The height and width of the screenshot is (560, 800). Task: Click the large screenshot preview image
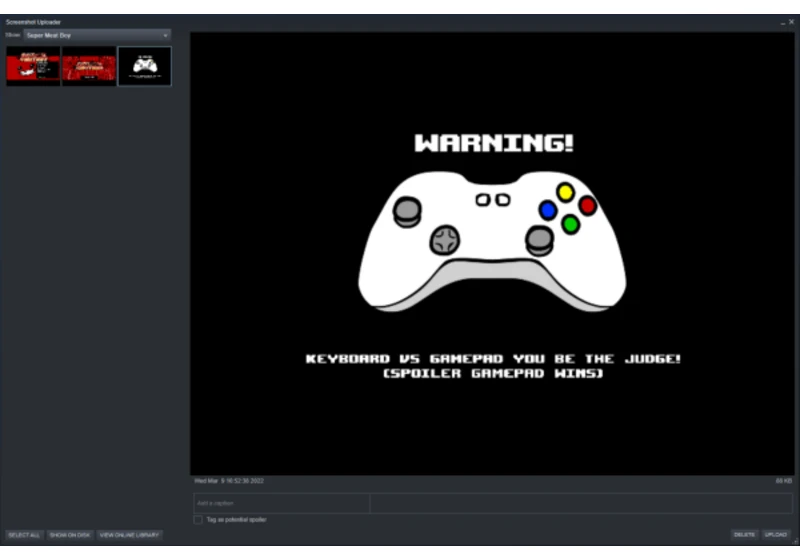coord(492,254)
